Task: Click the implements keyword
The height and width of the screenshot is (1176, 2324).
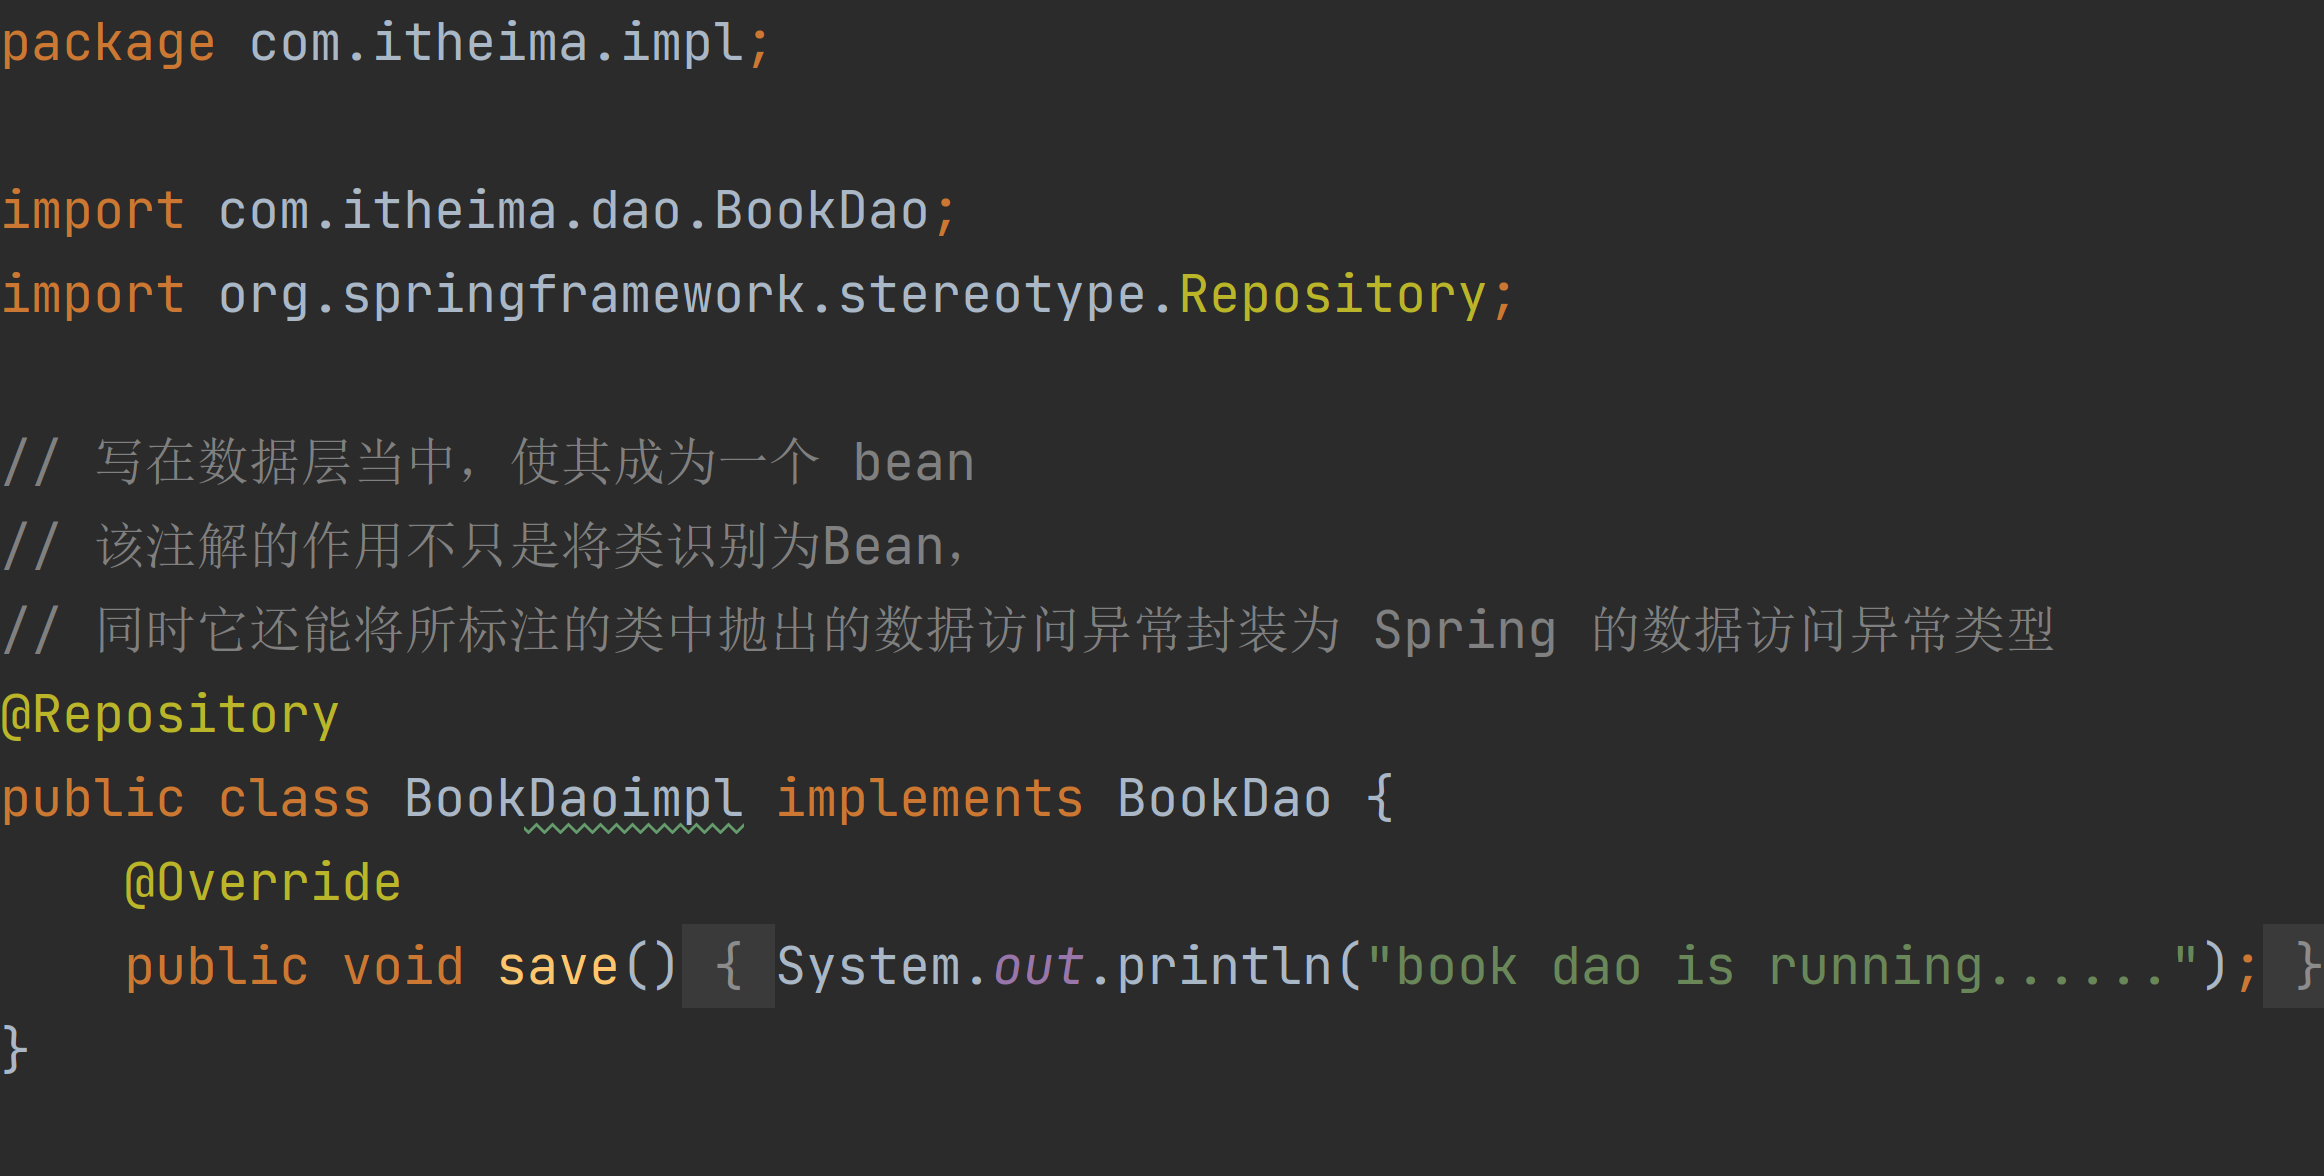Action: (930, 799)
